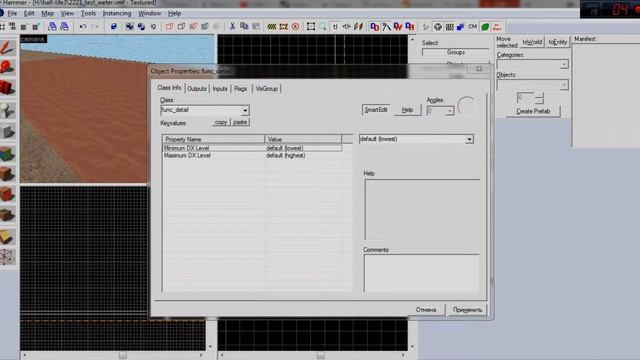
Task: Switch to the Flags tab
Action: (241, 89)
